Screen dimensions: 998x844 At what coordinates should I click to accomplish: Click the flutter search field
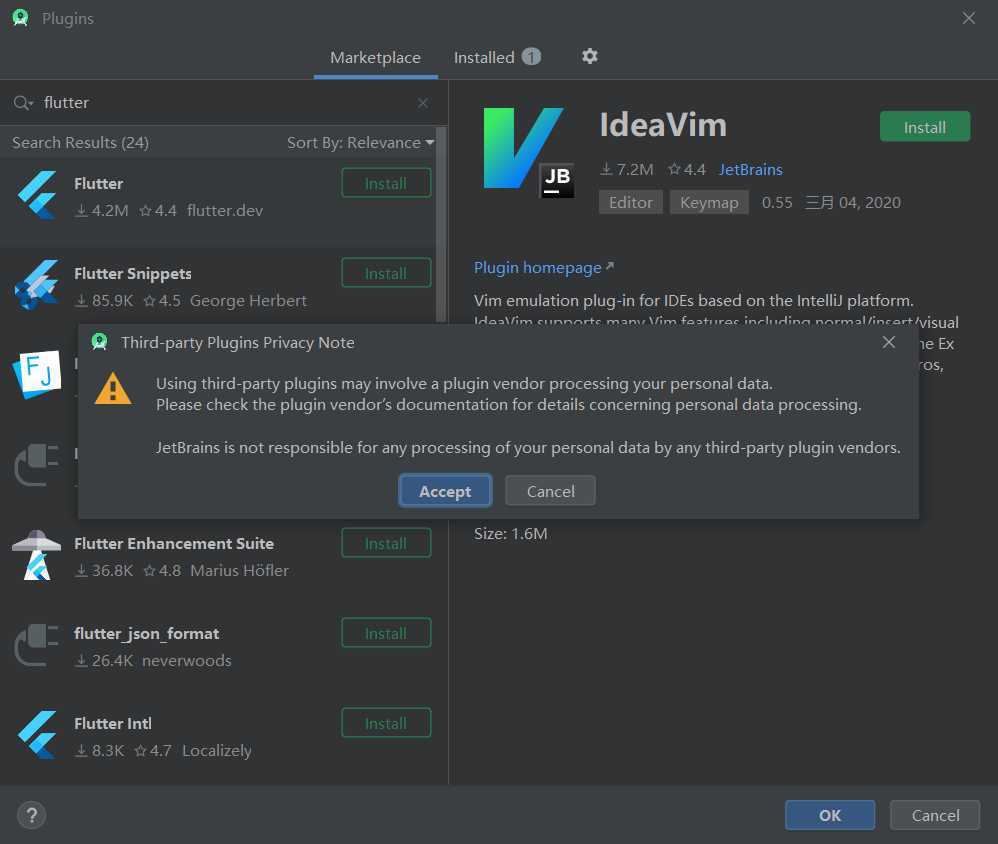(223, 102)
